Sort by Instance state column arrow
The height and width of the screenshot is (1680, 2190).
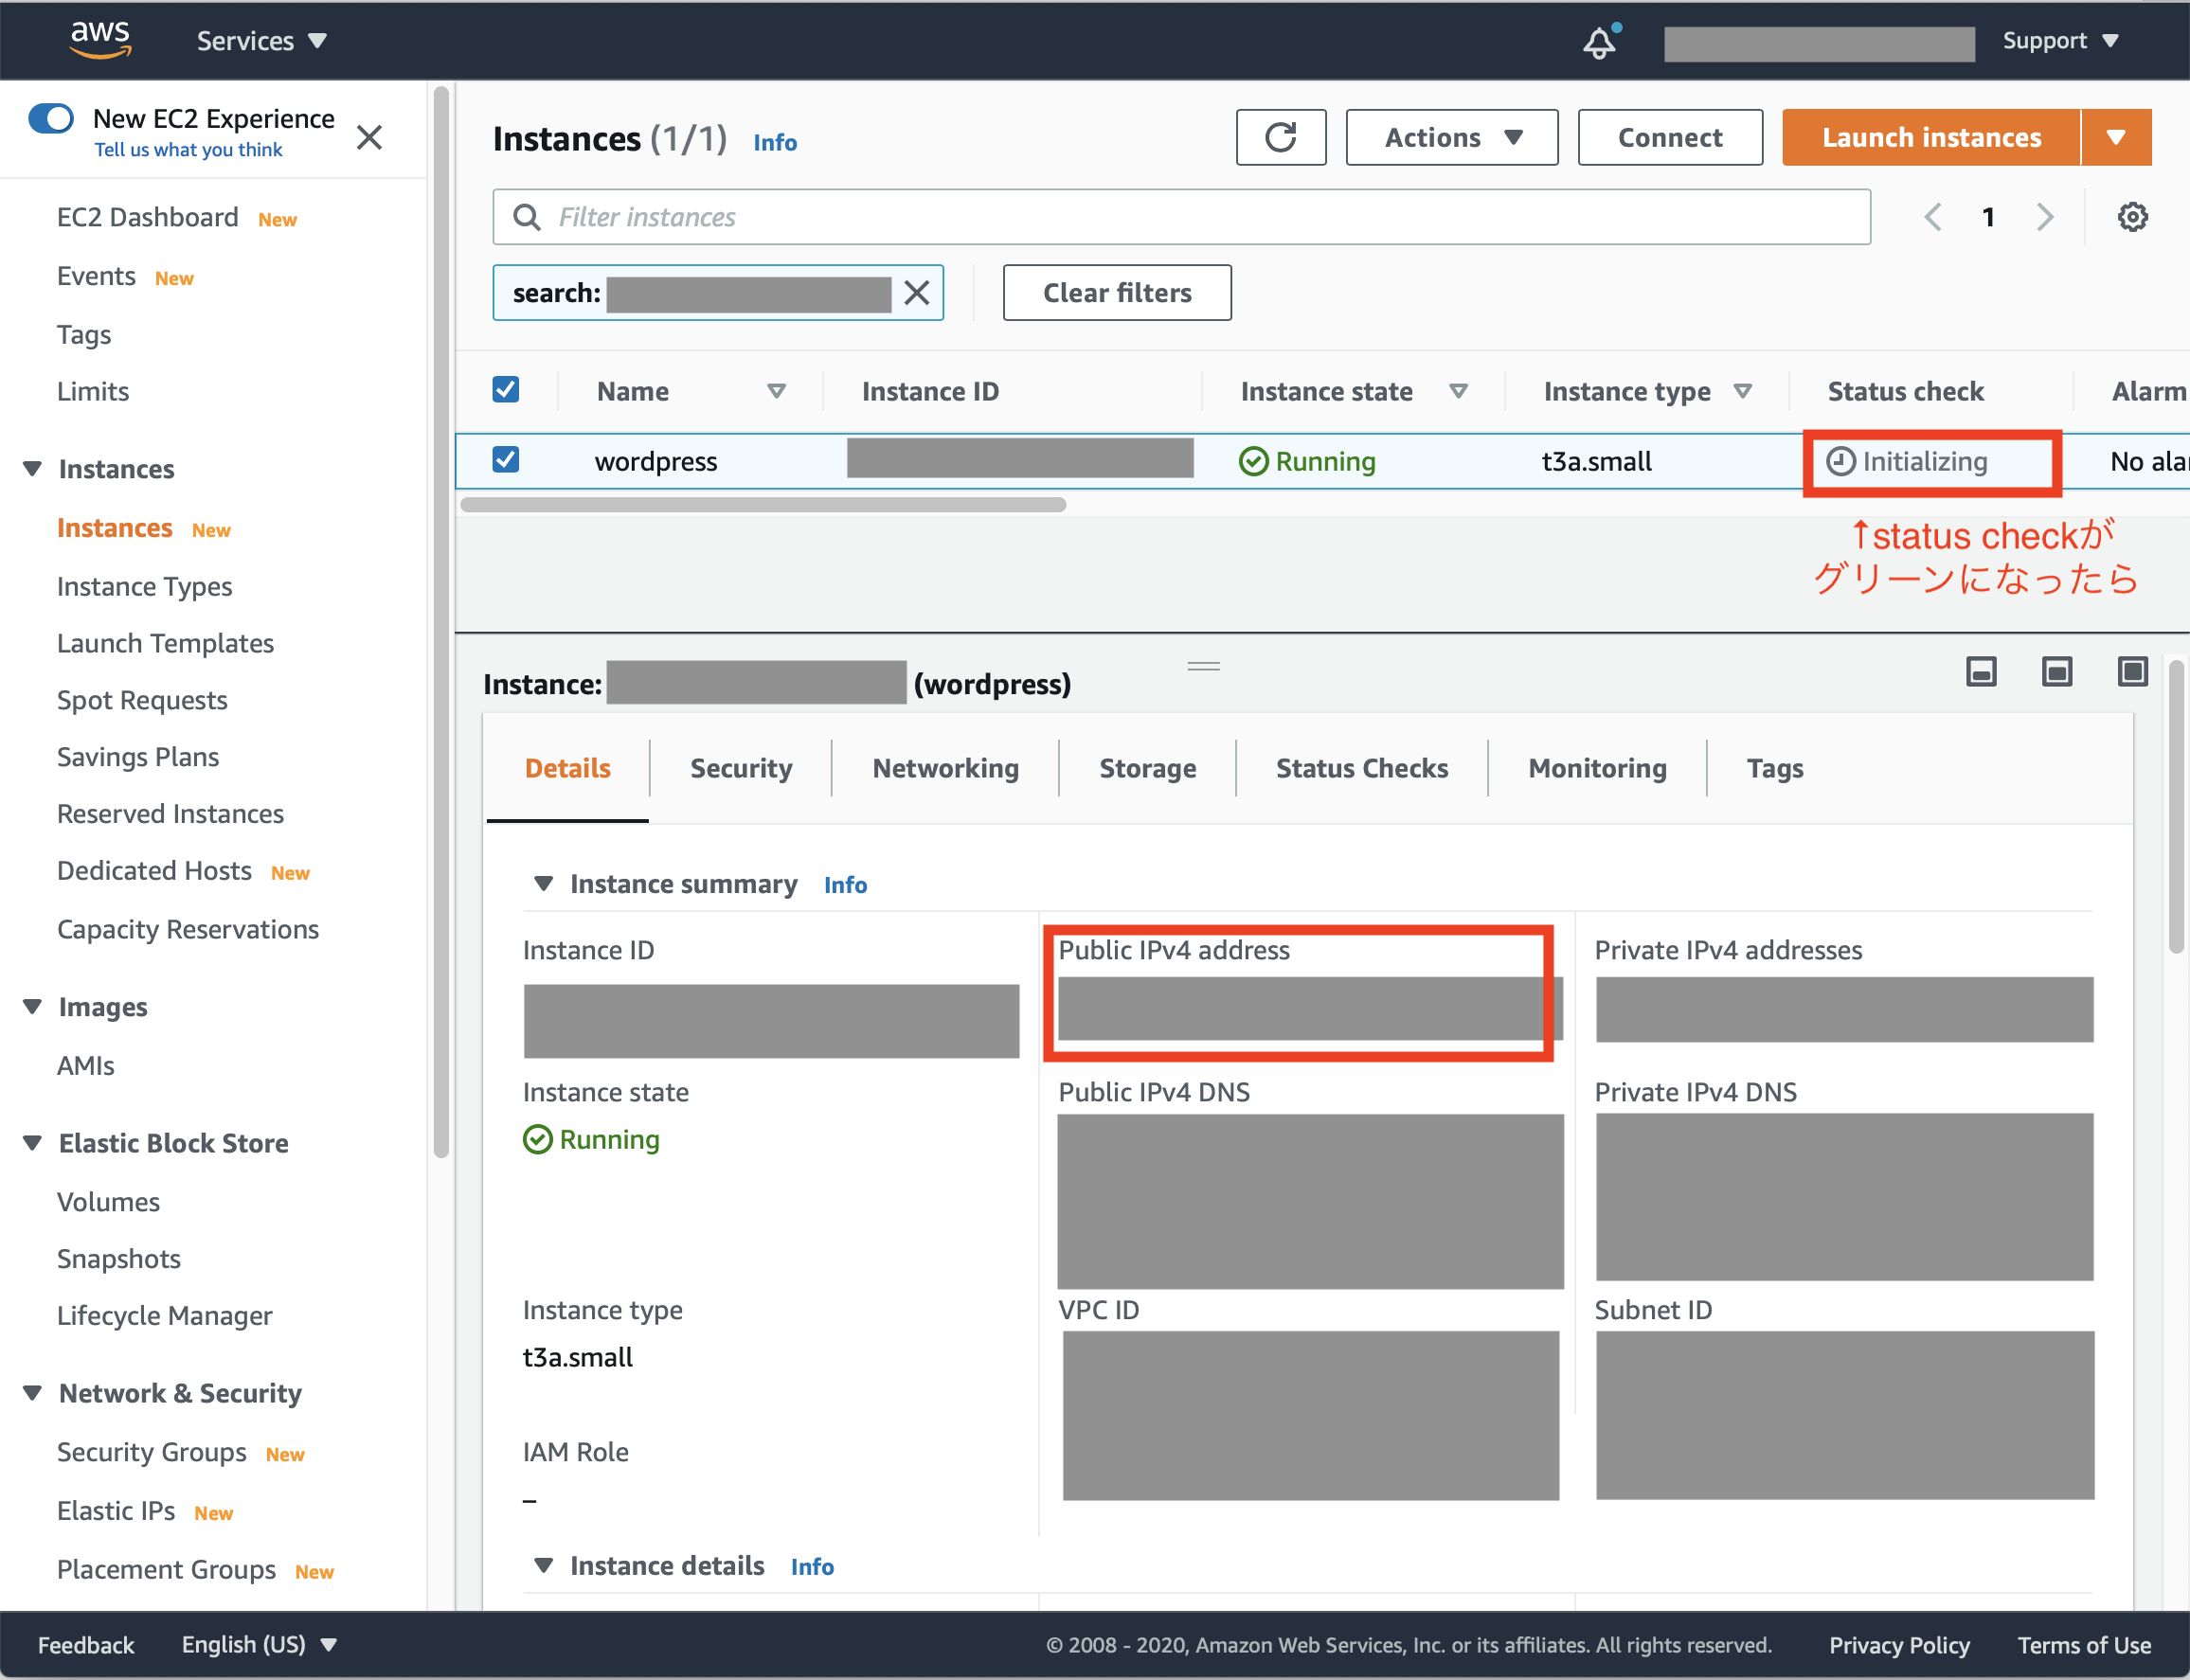[1458, 391]
